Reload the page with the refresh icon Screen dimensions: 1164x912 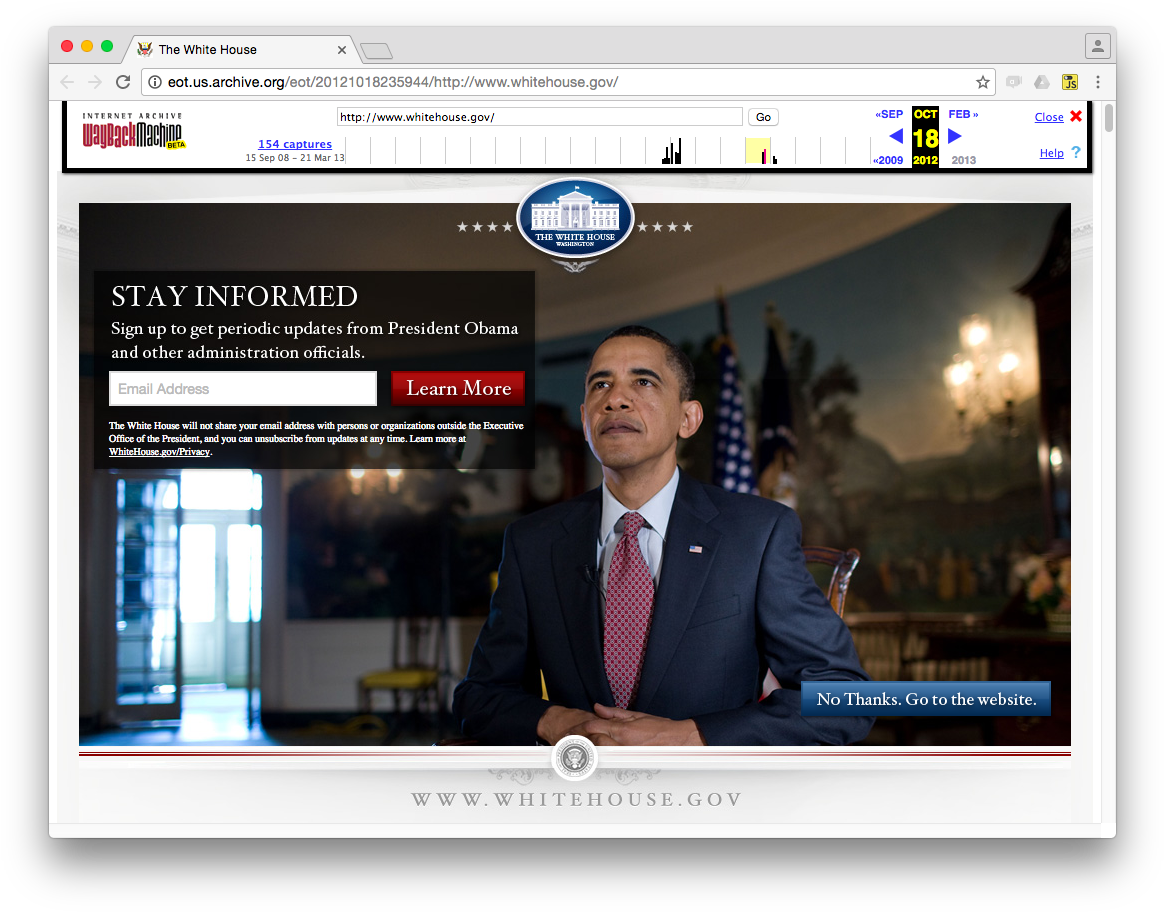[x=123, y=82]
